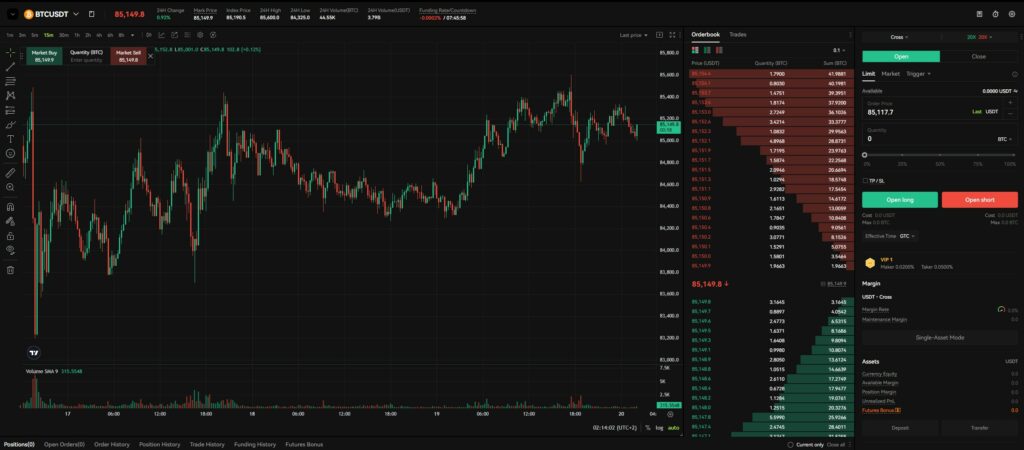Select the Open position tab
1024x450 pixels.
pyautogui.click(x=901, y=57)
